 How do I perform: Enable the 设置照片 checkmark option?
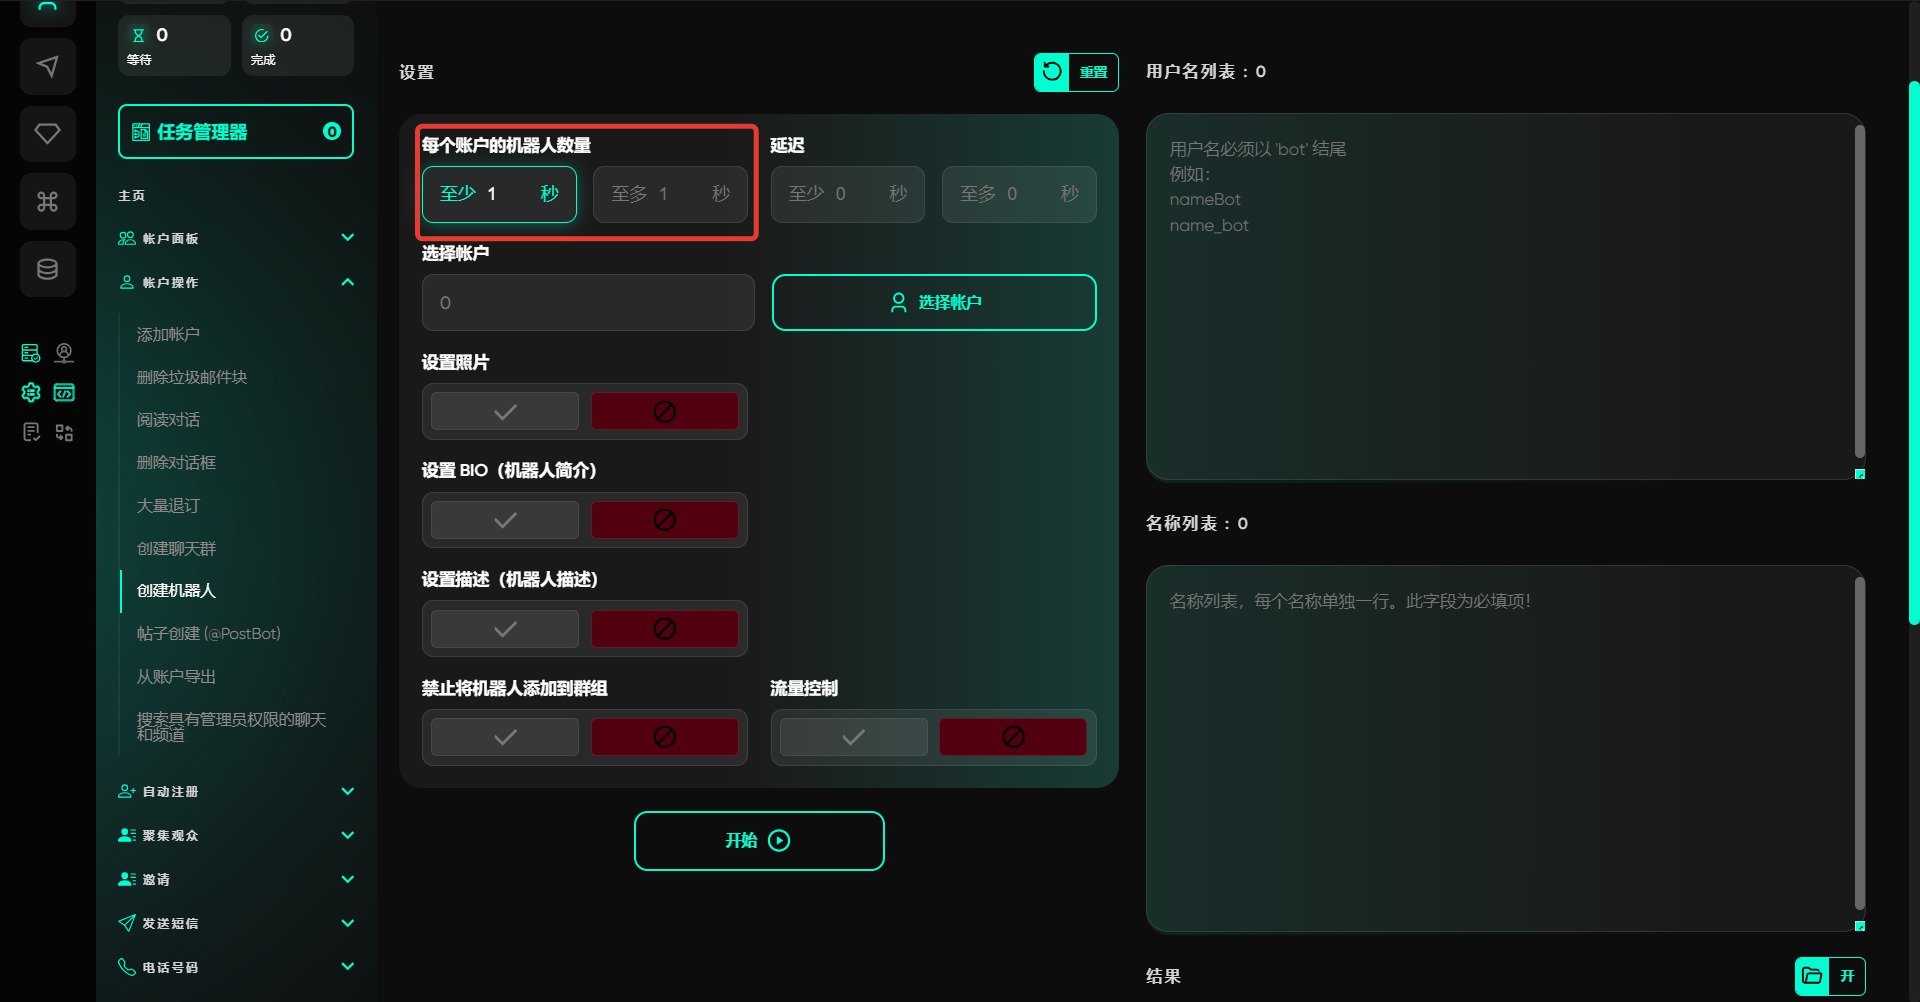505,412
